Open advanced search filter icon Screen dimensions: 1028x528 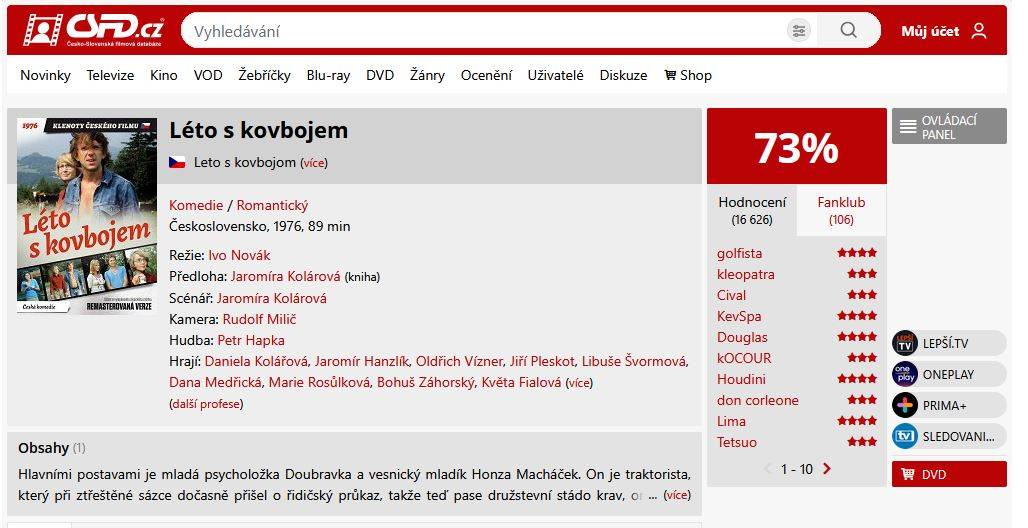(x=798, y=31)
